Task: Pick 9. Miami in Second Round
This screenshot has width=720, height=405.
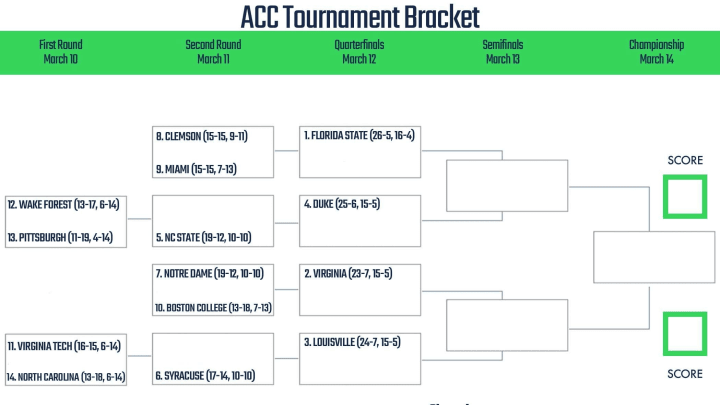Action: [196, 169]
